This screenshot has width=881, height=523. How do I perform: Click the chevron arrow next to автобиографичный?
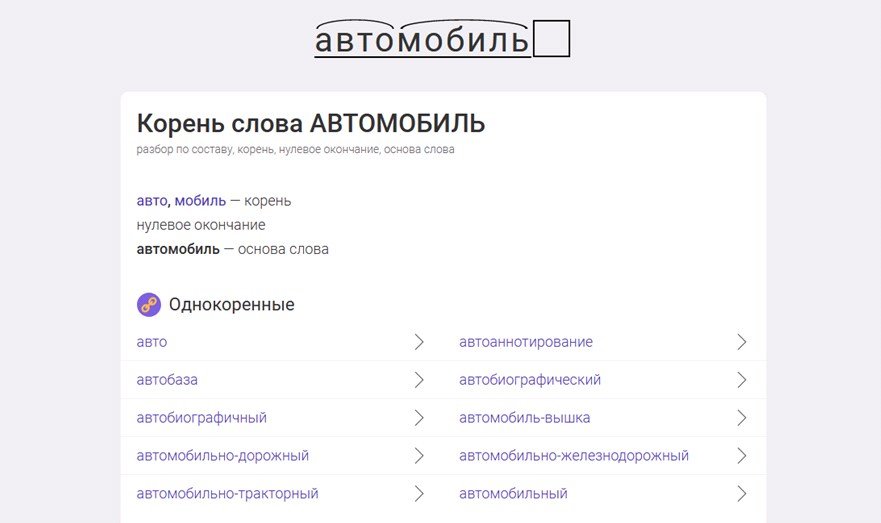[419, 417]
